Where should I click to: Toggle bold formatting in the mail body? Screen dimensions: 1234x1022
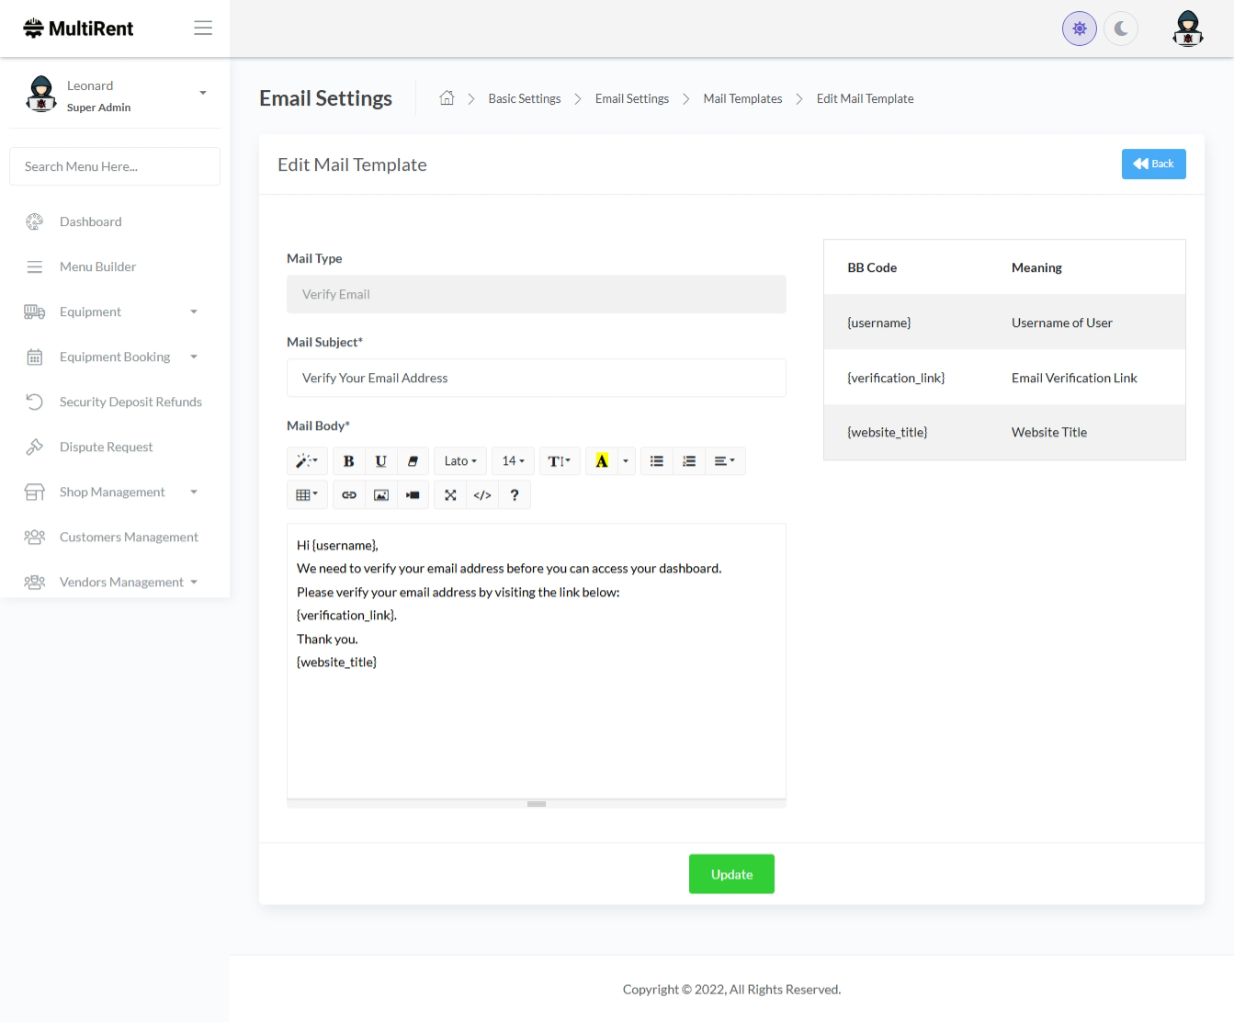[348, 461]
